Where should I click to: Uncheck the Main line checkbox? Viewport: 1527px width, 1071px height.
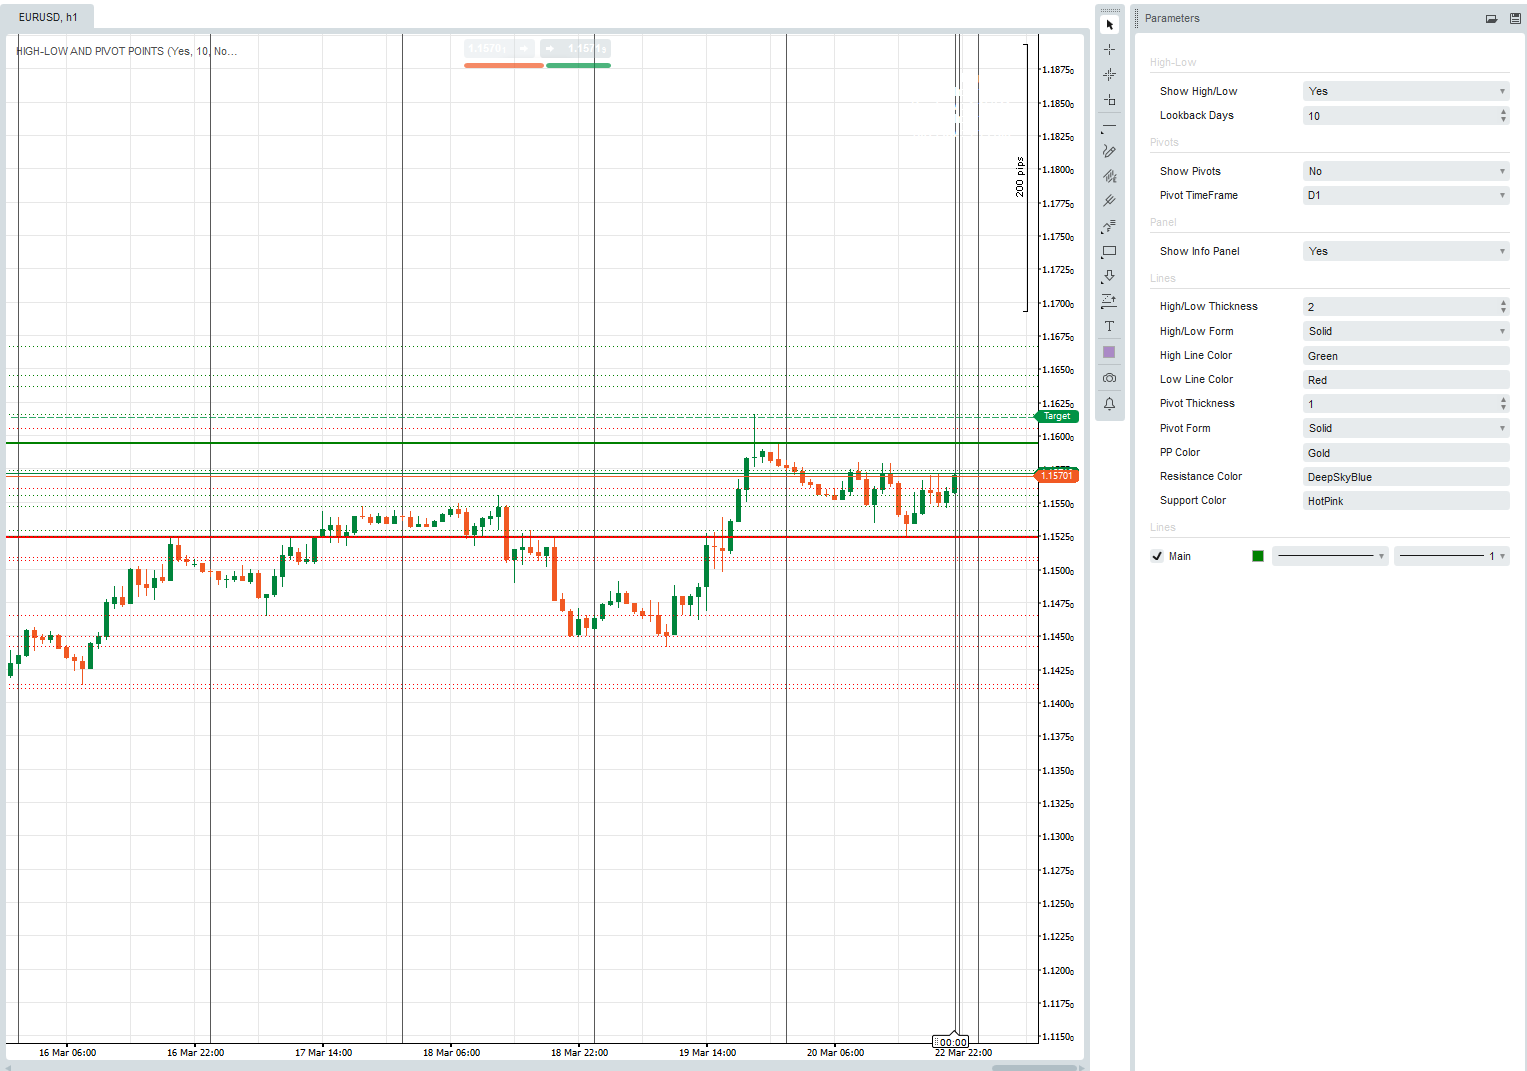point(1157,556)
